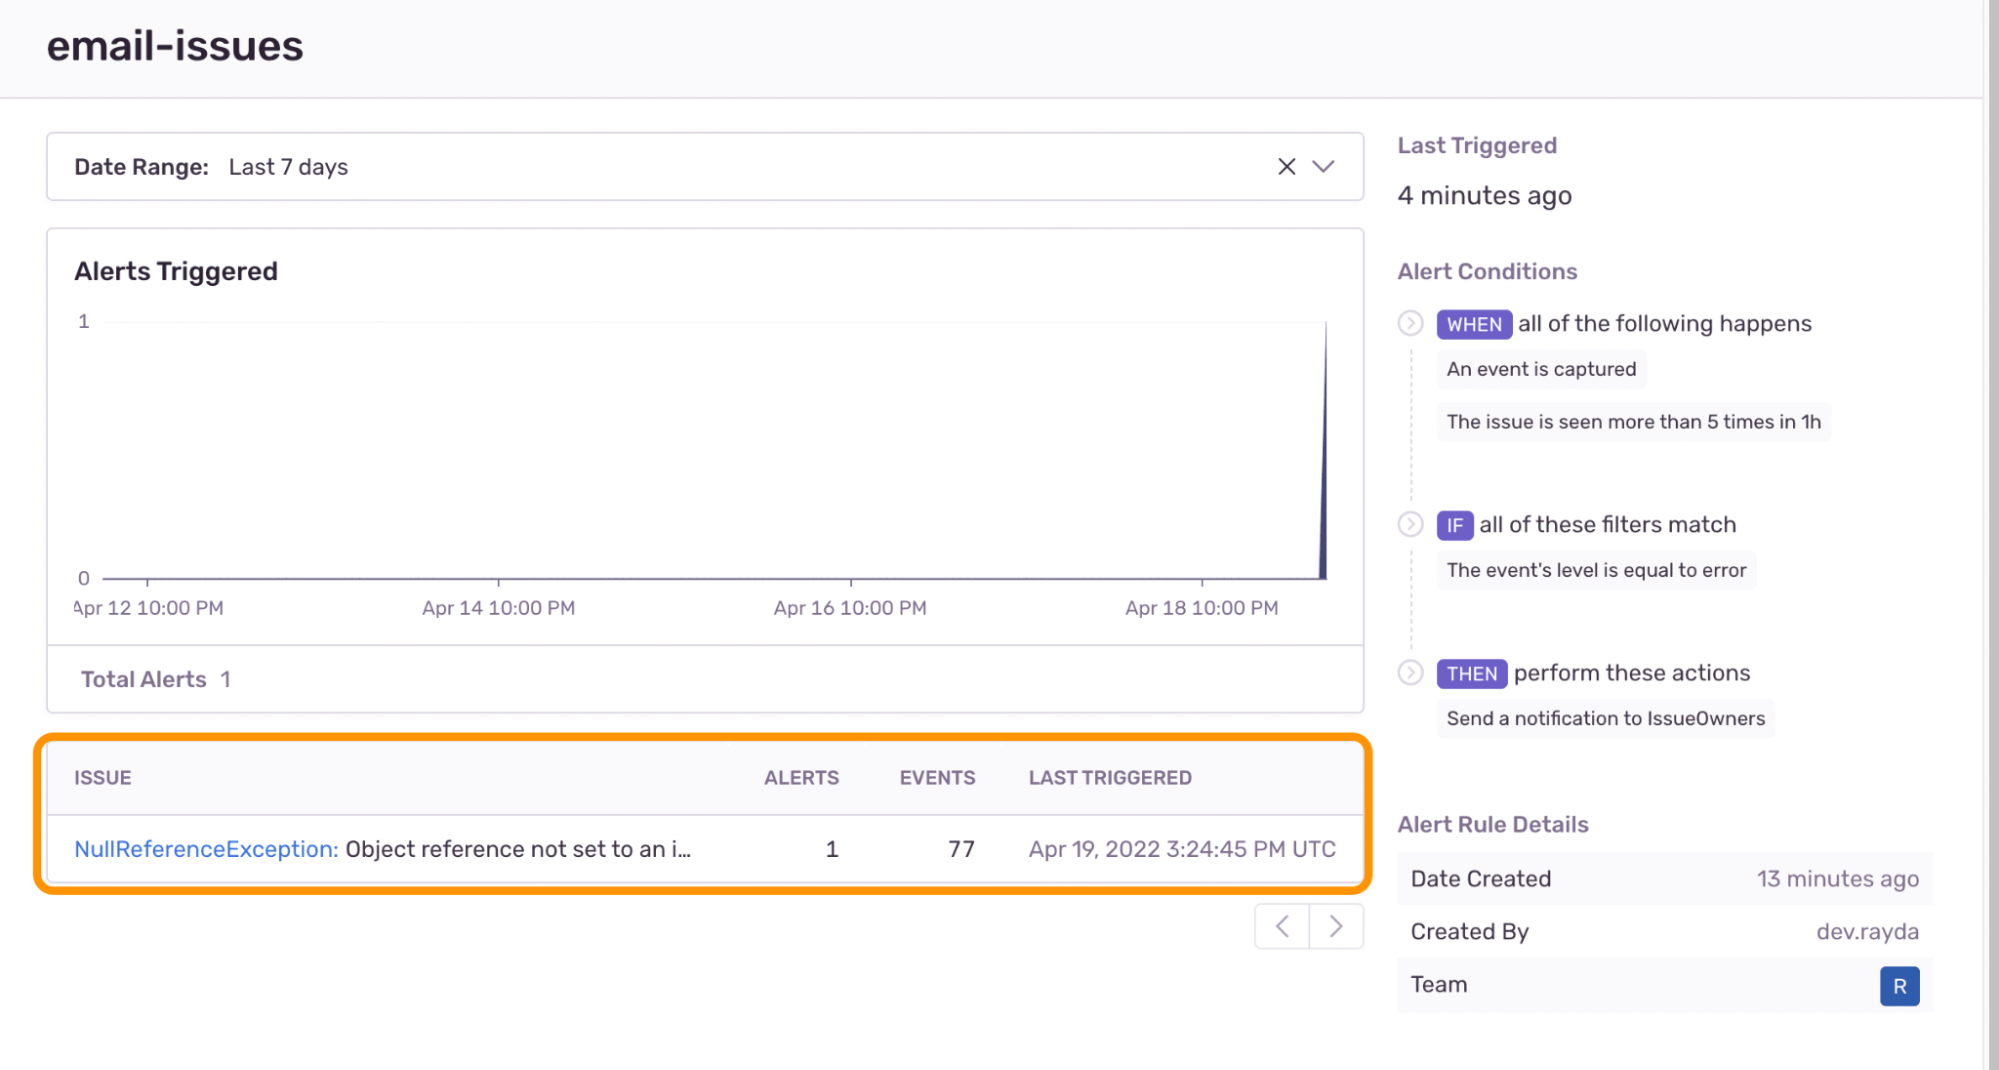Select 'The issue is seen more than 5 times' condition
The height and width of the screenshot is (1070, 1999).
point(1633,422)
